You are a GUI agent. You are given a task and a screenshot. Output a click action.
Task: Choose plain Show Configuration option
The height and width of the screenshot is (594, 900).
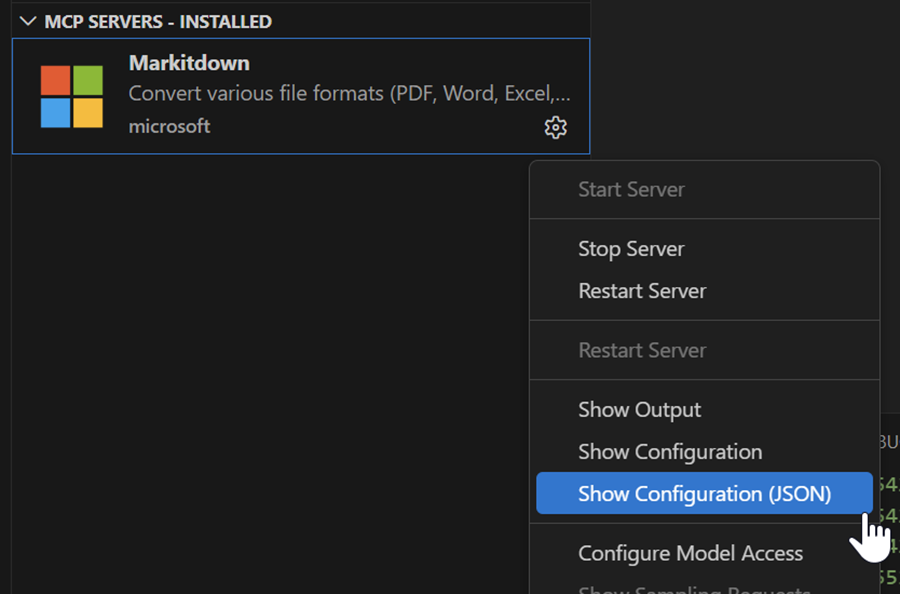[x=670, y=452]
